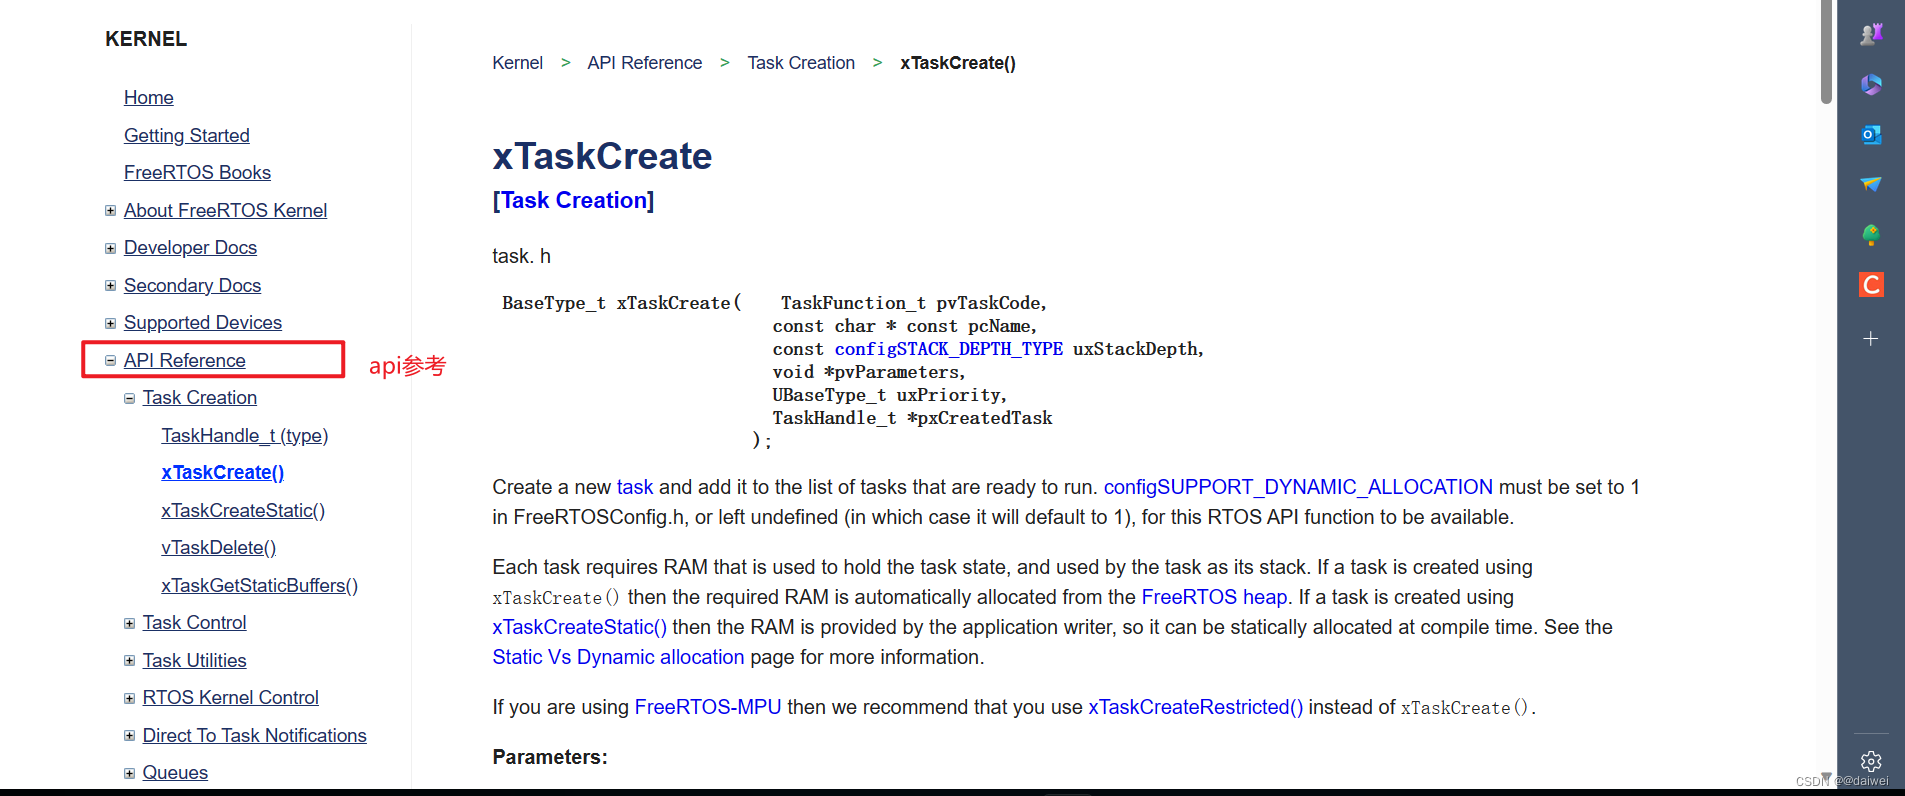The height and width of the screenshot is (796, 1905).
Task: Click the 'task. h' header text
Action: pos(521,256)
